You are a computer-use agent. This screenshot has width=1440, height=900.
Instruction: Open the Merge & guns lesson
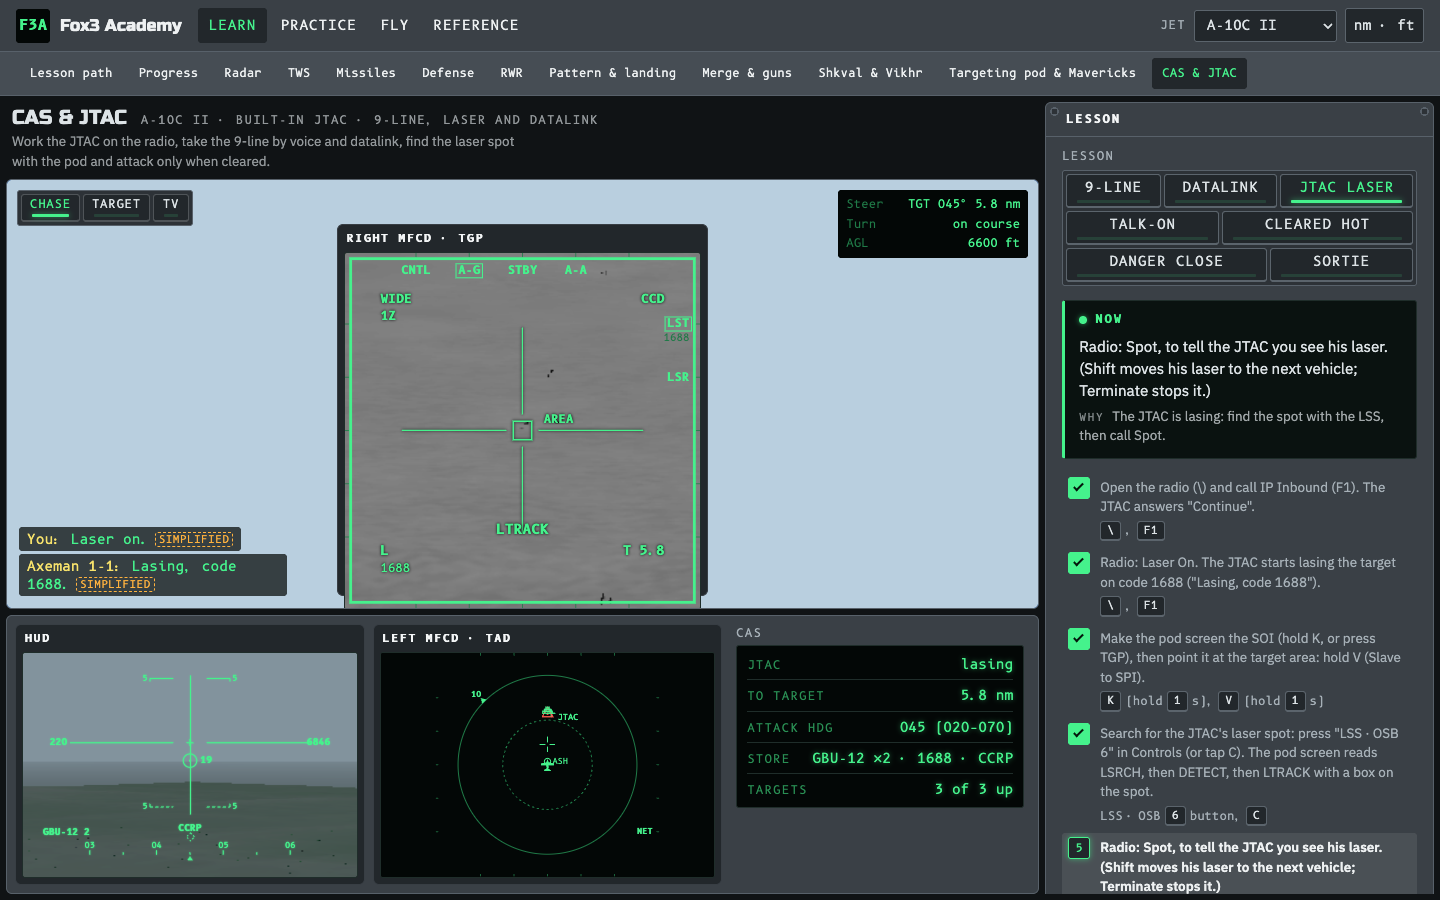747,73
